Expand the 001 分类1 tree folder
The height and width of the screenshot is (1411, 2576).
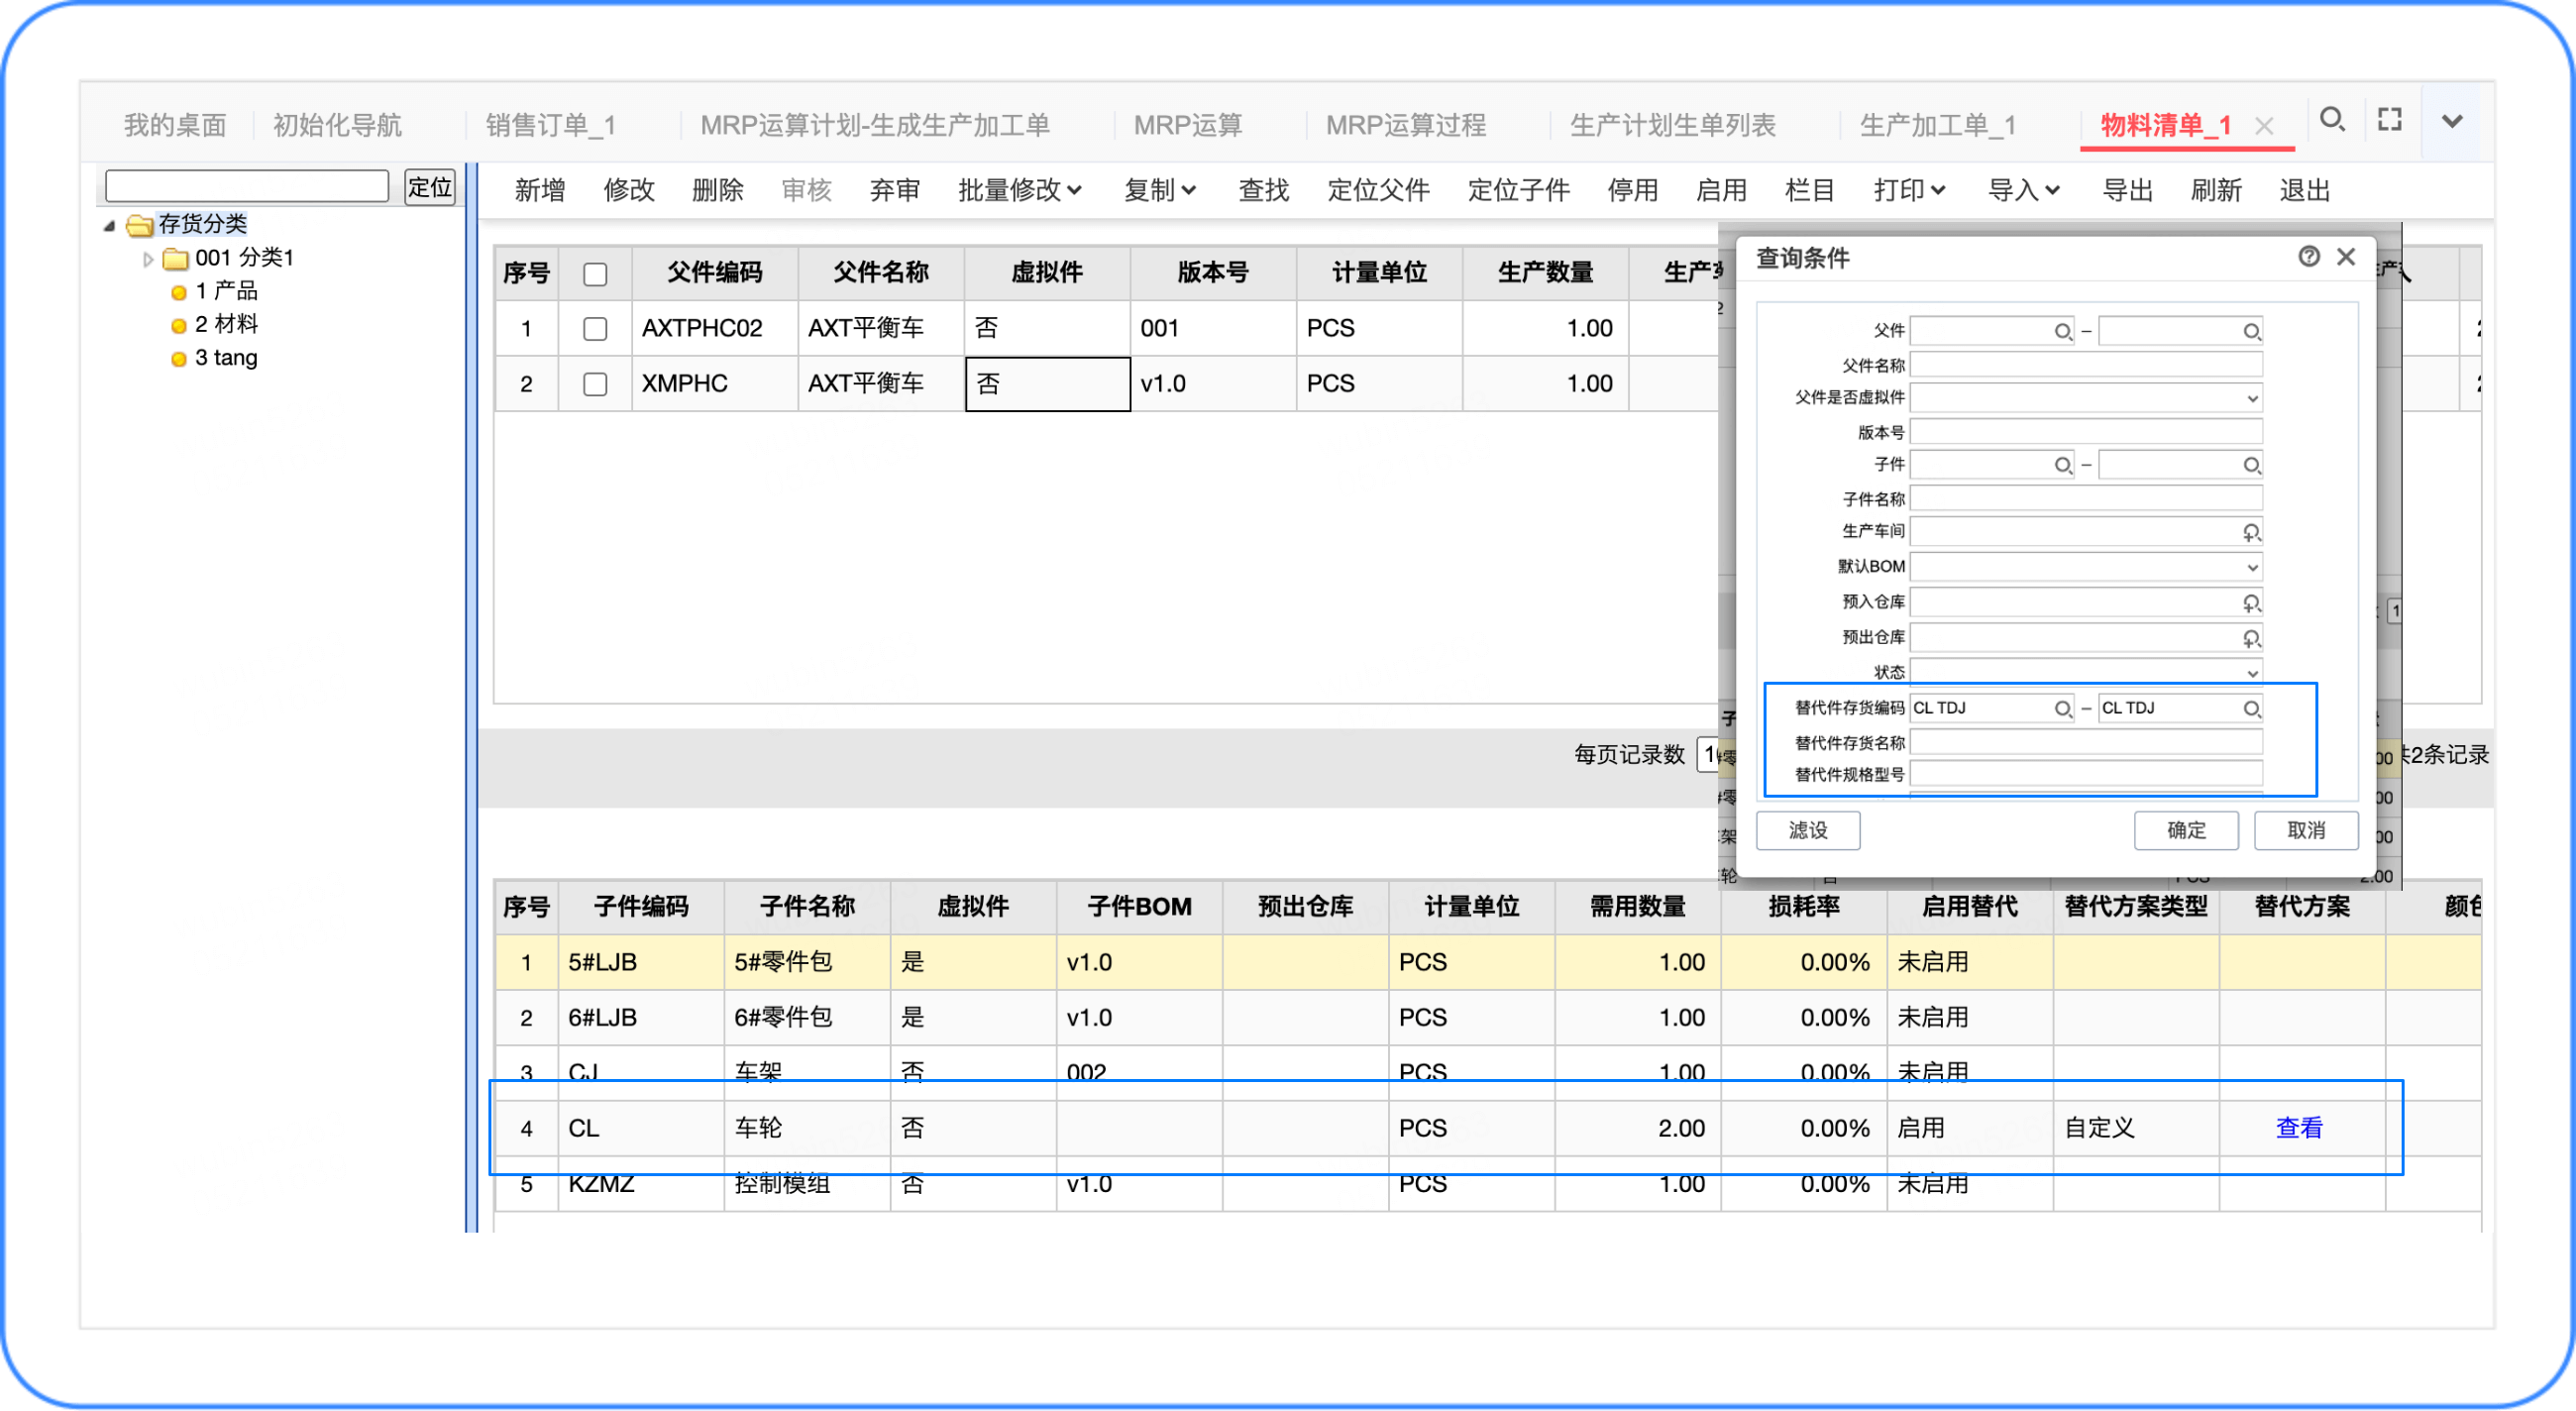coord(148,259)
